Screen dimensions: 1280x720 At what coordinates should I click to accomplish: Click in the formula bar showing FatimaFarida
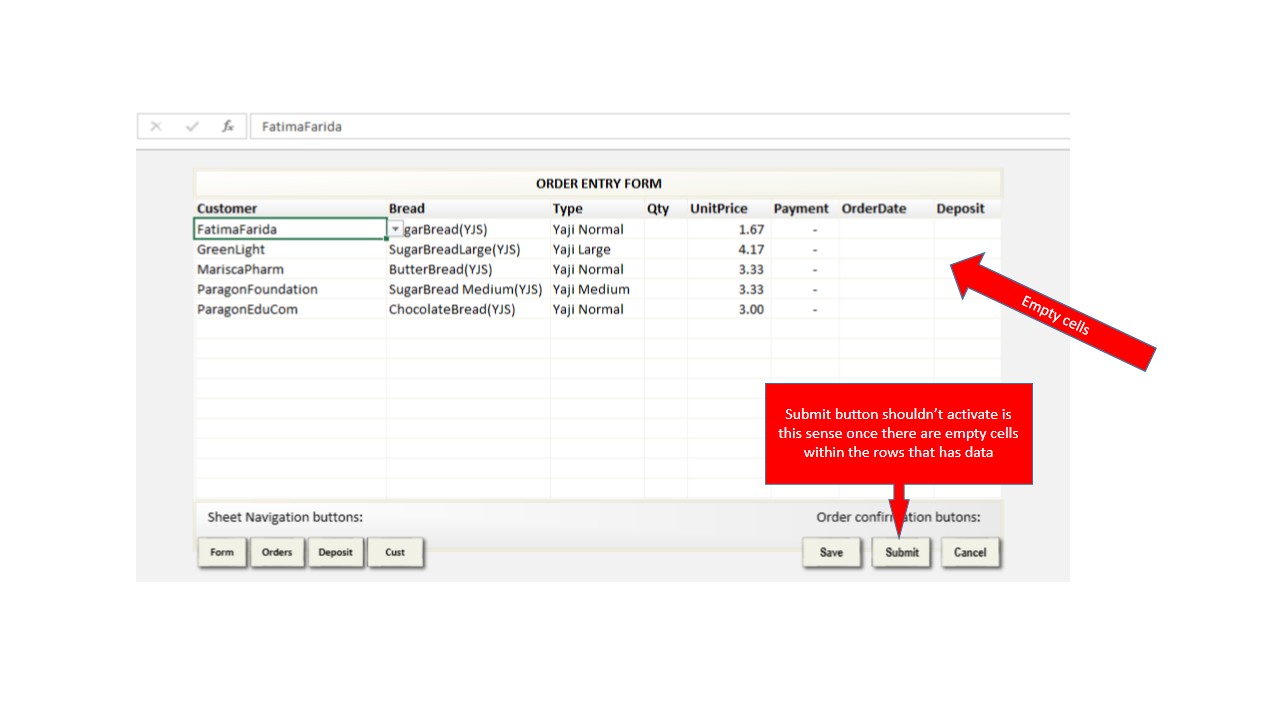pos(660,126)
